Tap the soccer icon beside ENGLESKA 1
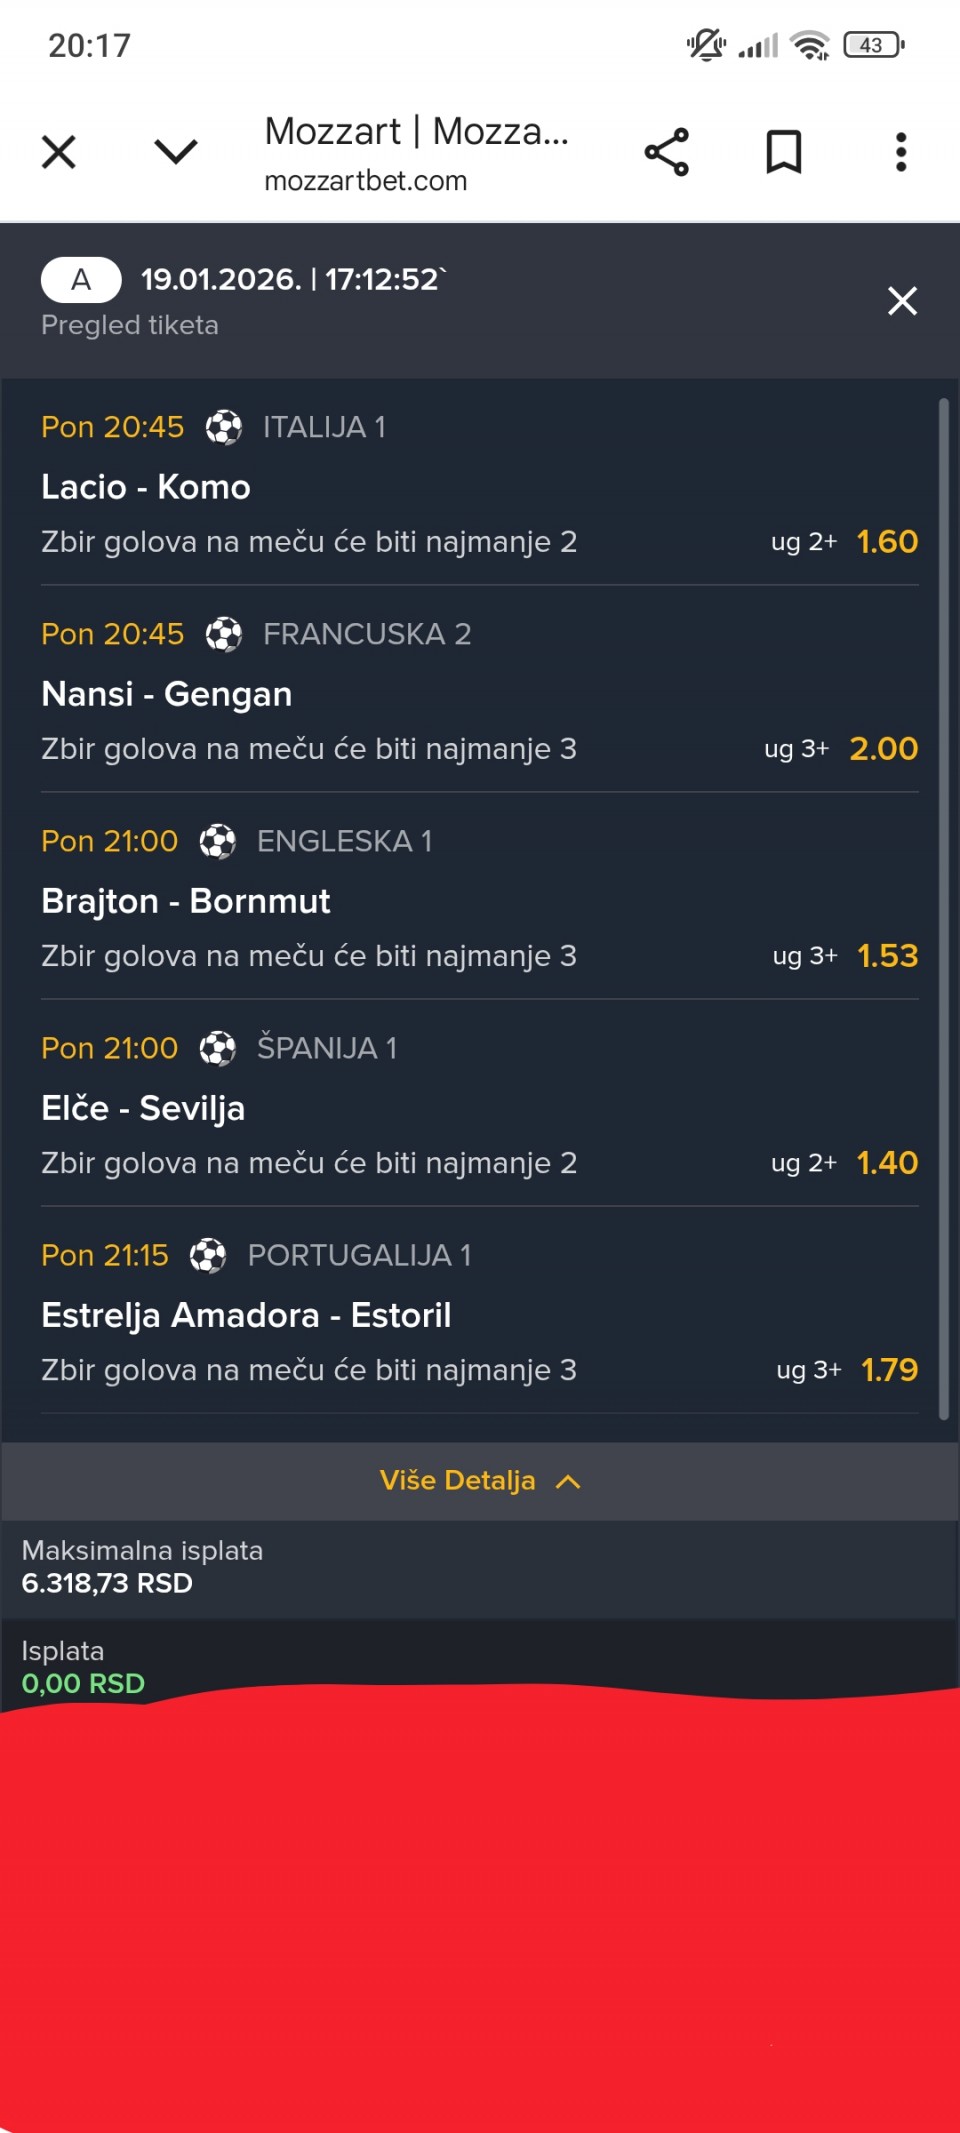Screen dimensions: 960x2133 (x=217, y=842)
